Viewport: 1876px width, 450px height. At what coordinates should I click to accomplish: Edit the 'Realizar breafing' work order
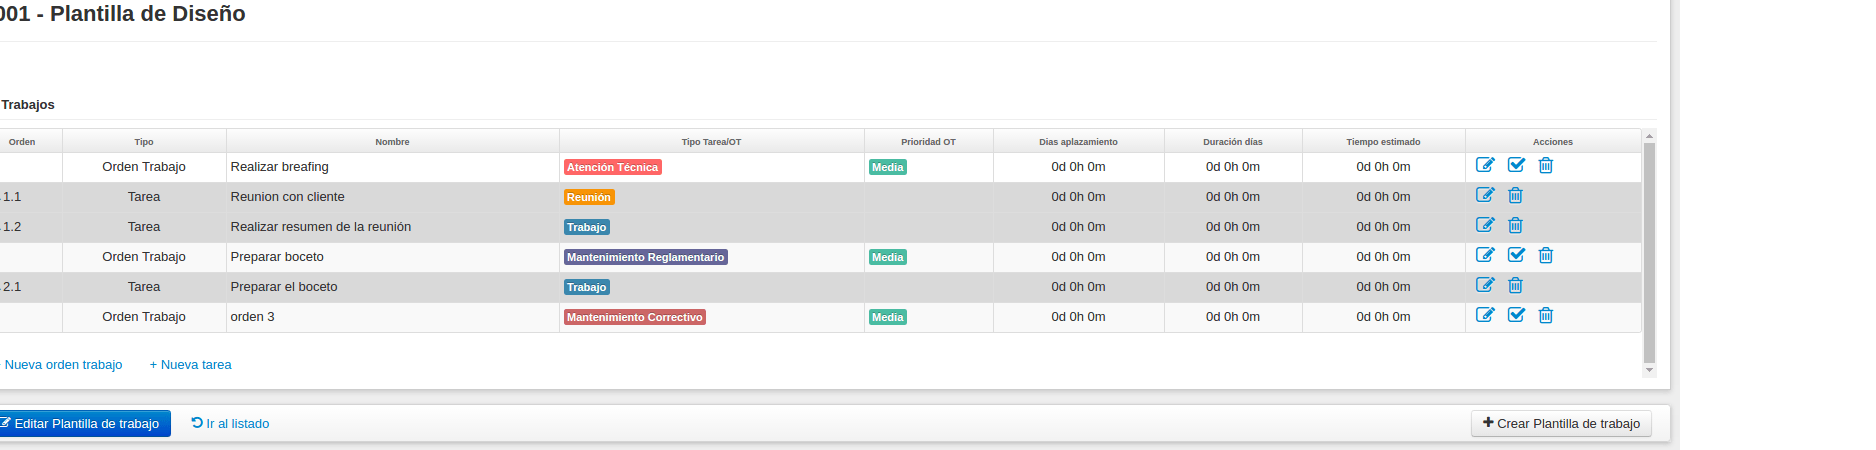(x=1485, y=165)
